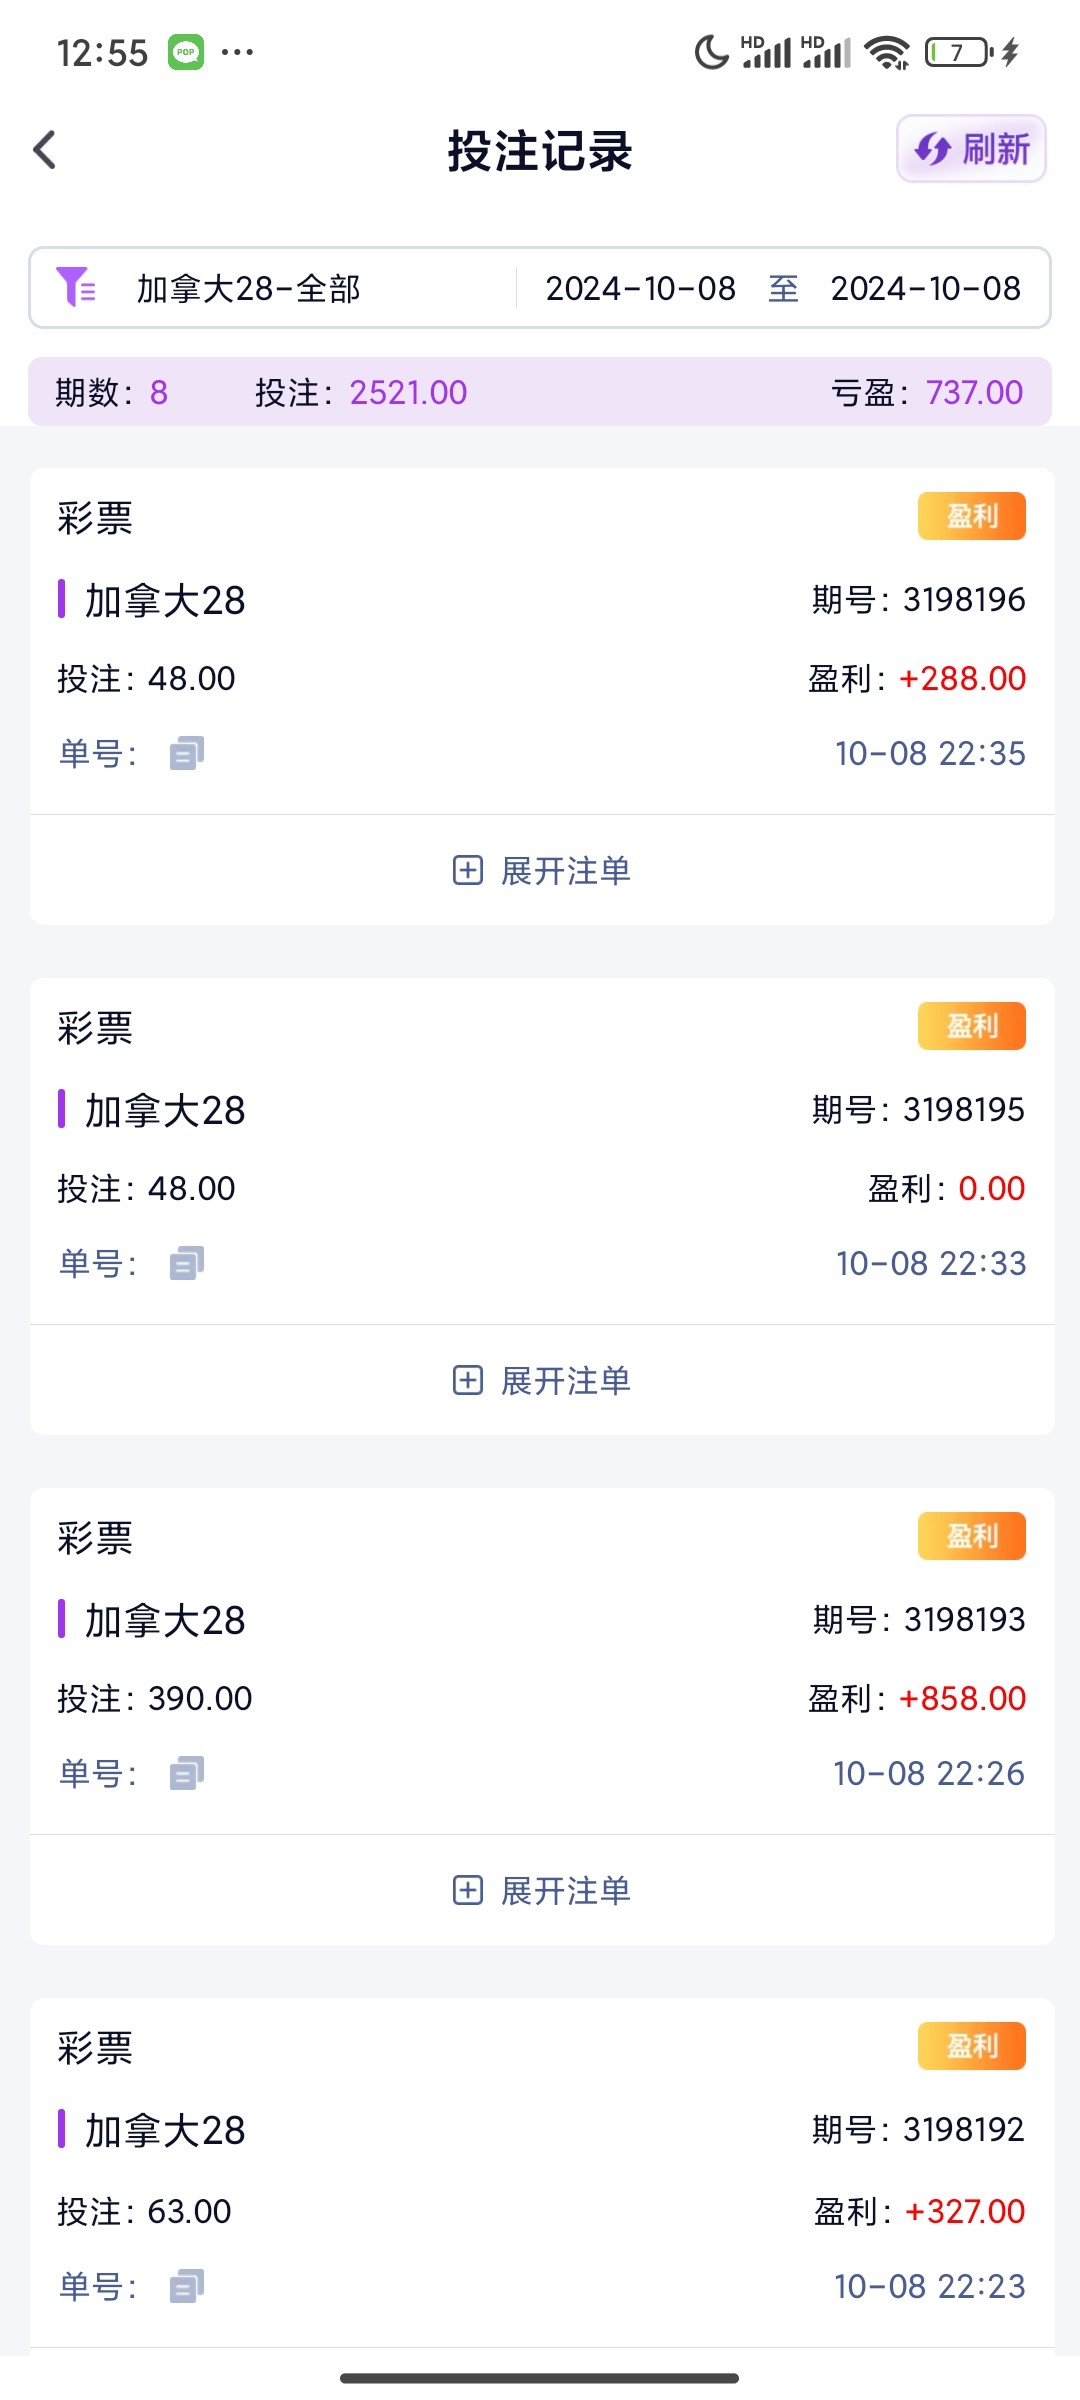Copy order number for issue 3198196
1080x2400 pixels.
tap(187, 753)
